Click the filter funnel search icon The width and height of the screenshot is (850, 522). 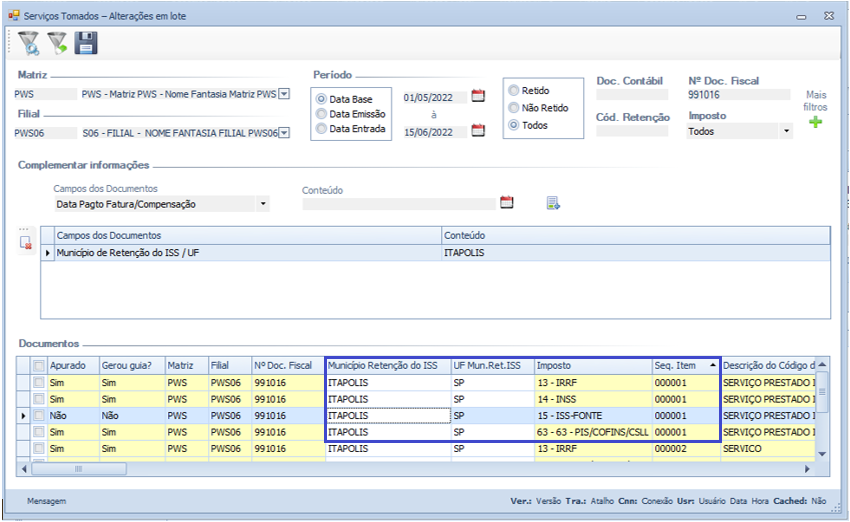(x=29, y=43)
